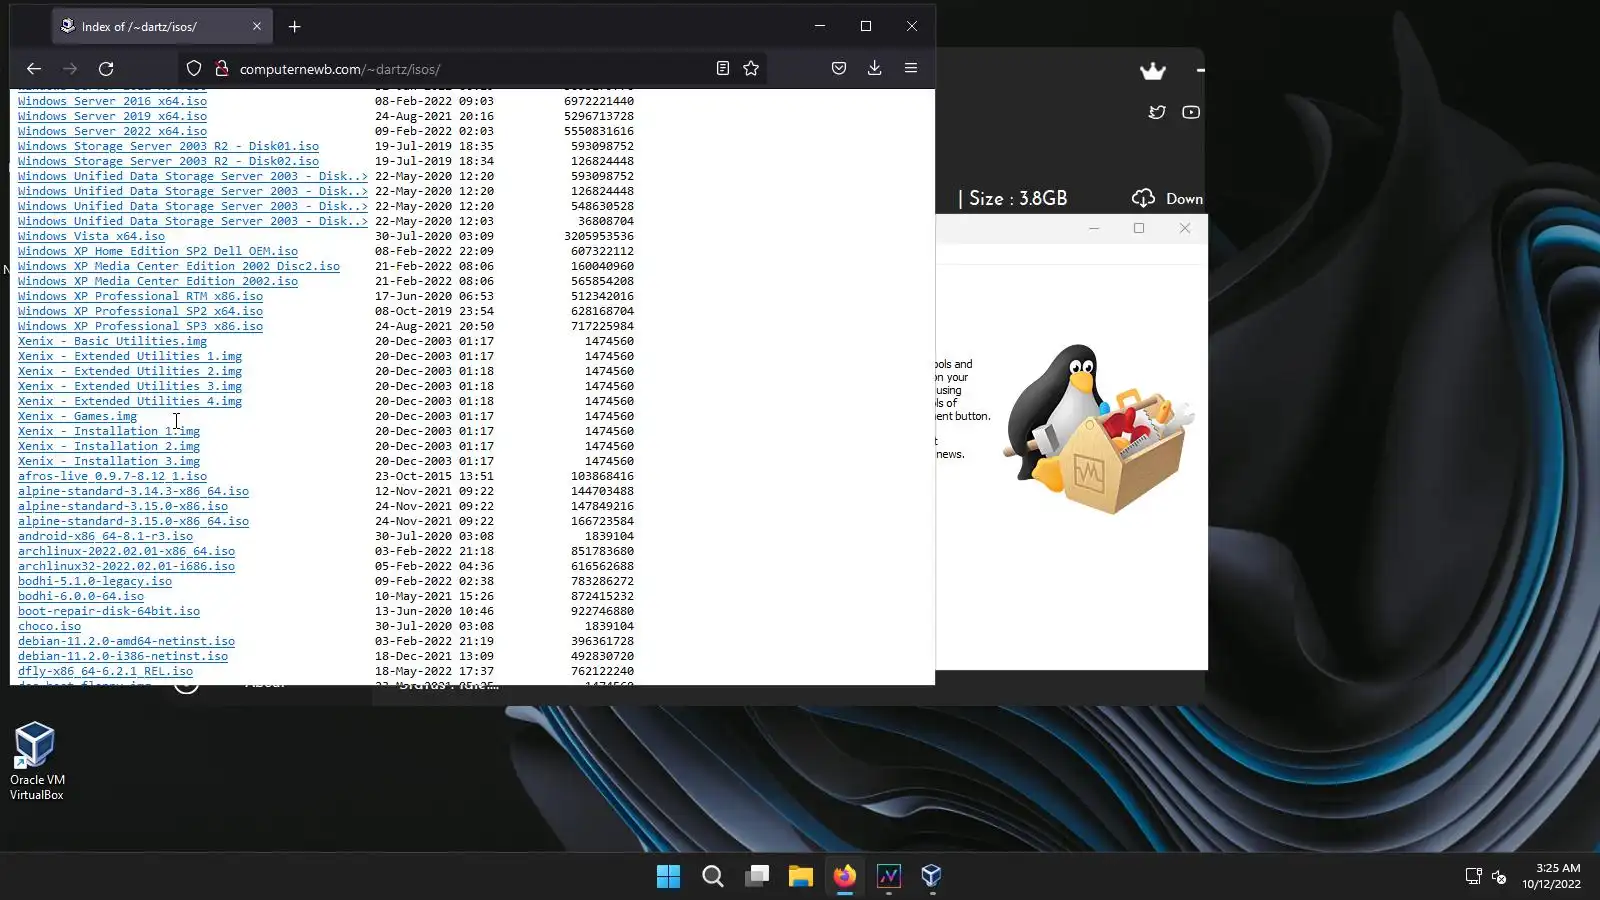
Task: Download 'afros-live_0.9.7-8.12_1.iso'
Action: (112, 476)
